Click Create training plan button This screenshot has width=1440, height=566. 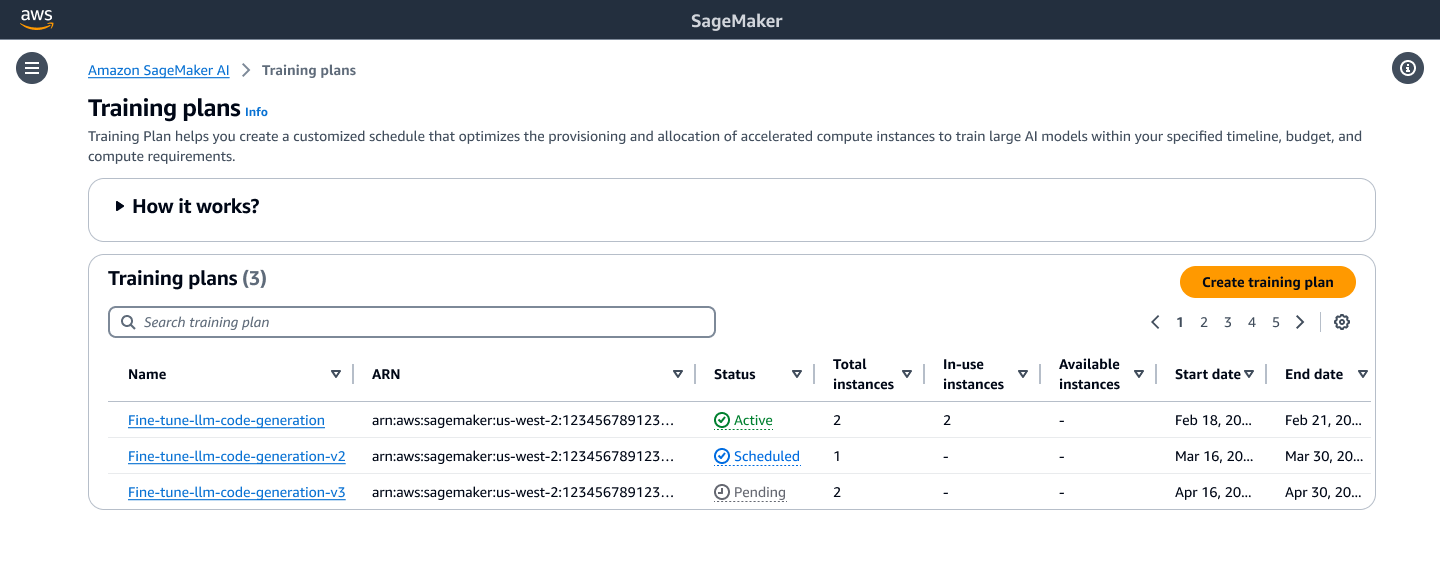click(1268, 282)
